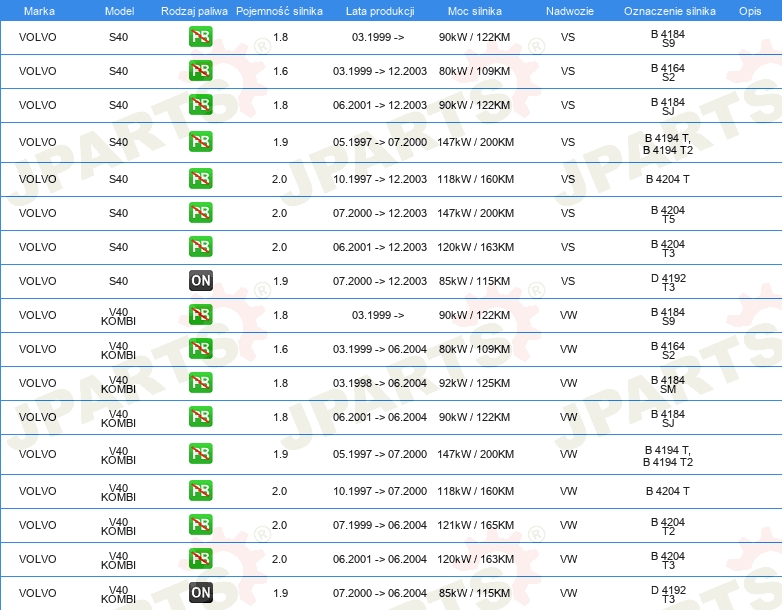Click capacity 1.6 in the V40 KOMBI row
The width and height of the screenshot is (782, 610).
coord(280,349)
